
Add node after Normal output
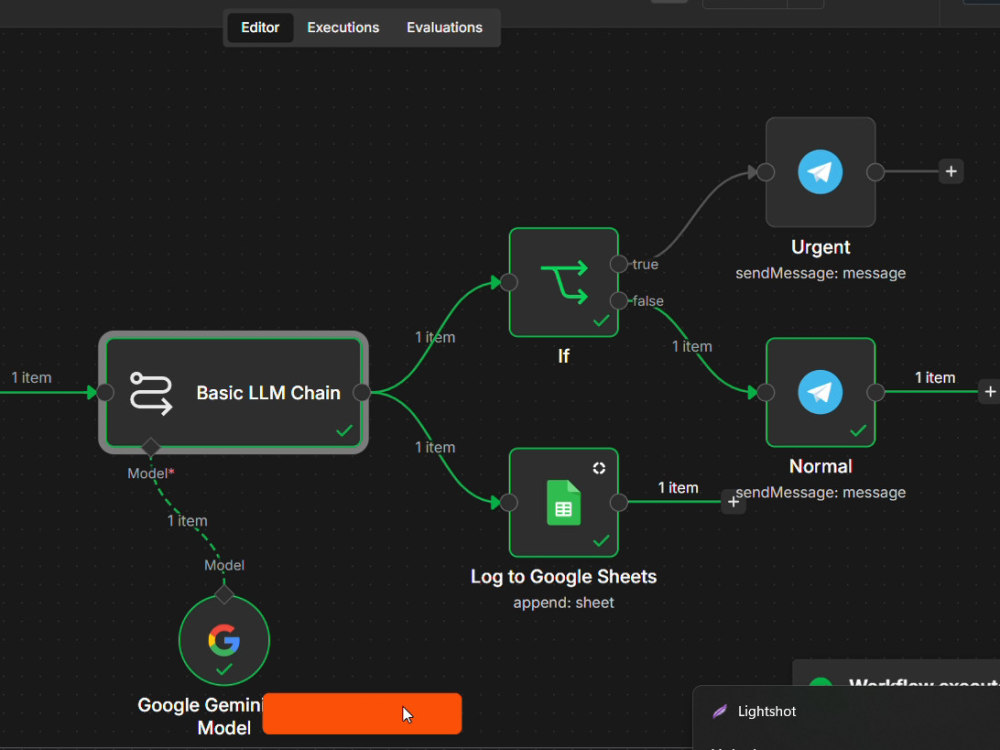(990, 392)
